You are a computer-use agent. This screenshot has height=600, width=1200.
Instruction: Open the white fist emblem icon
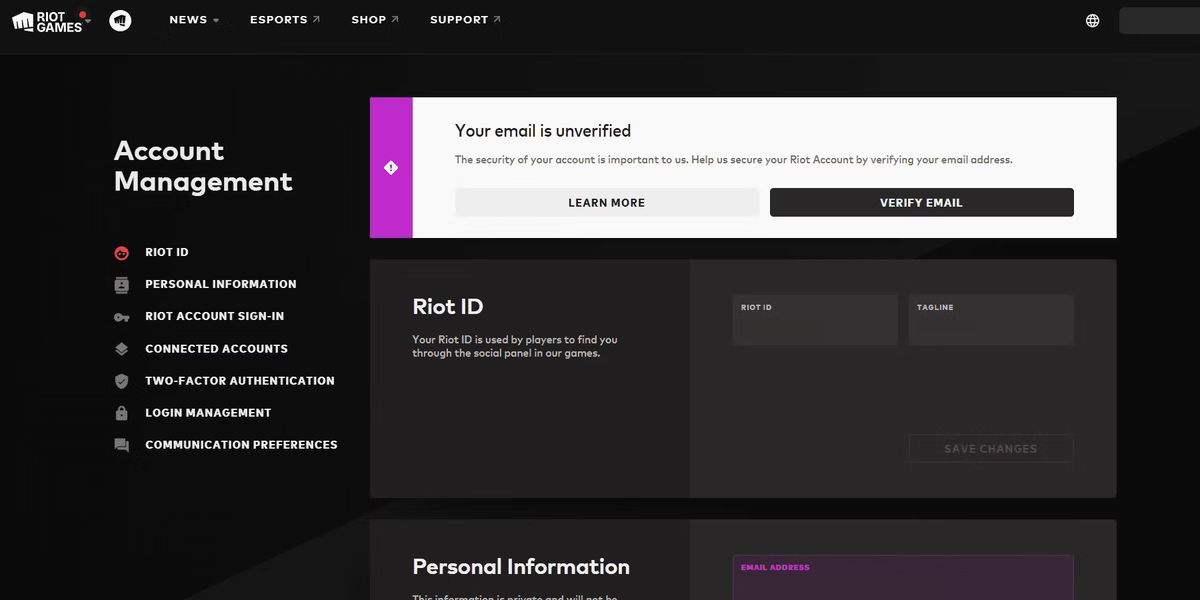pos(121,20)
